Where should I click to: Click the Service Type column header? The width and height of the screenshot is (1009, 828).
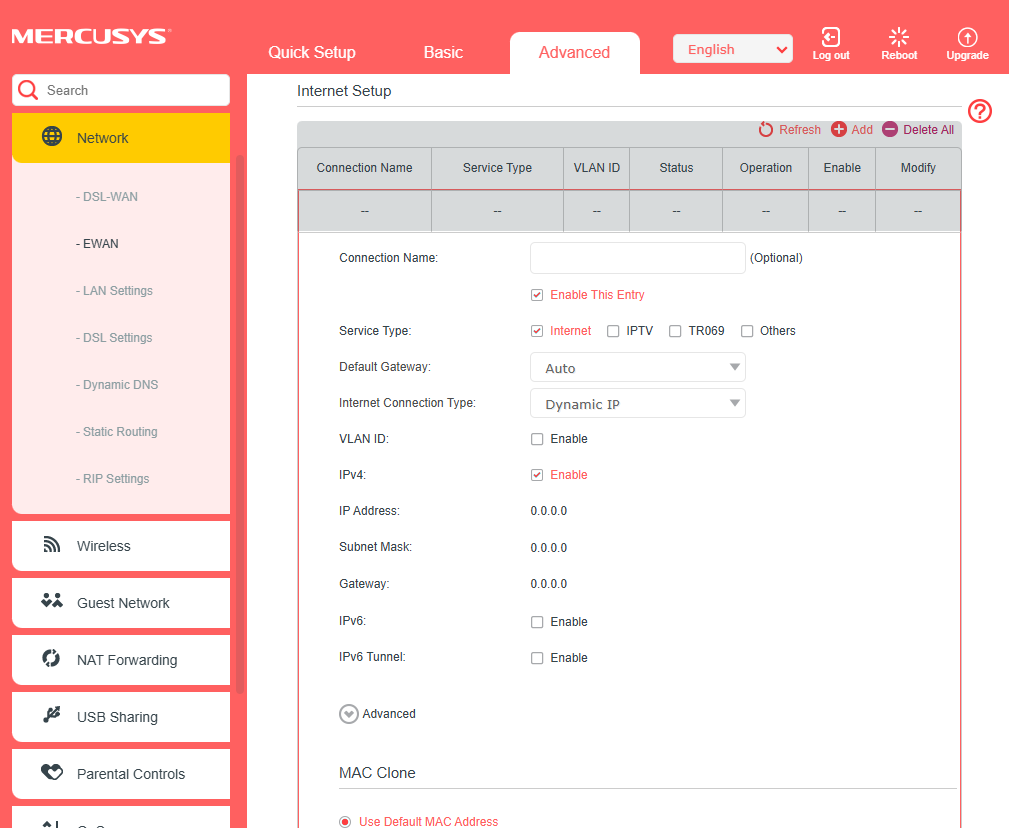(x=497, y=168)
